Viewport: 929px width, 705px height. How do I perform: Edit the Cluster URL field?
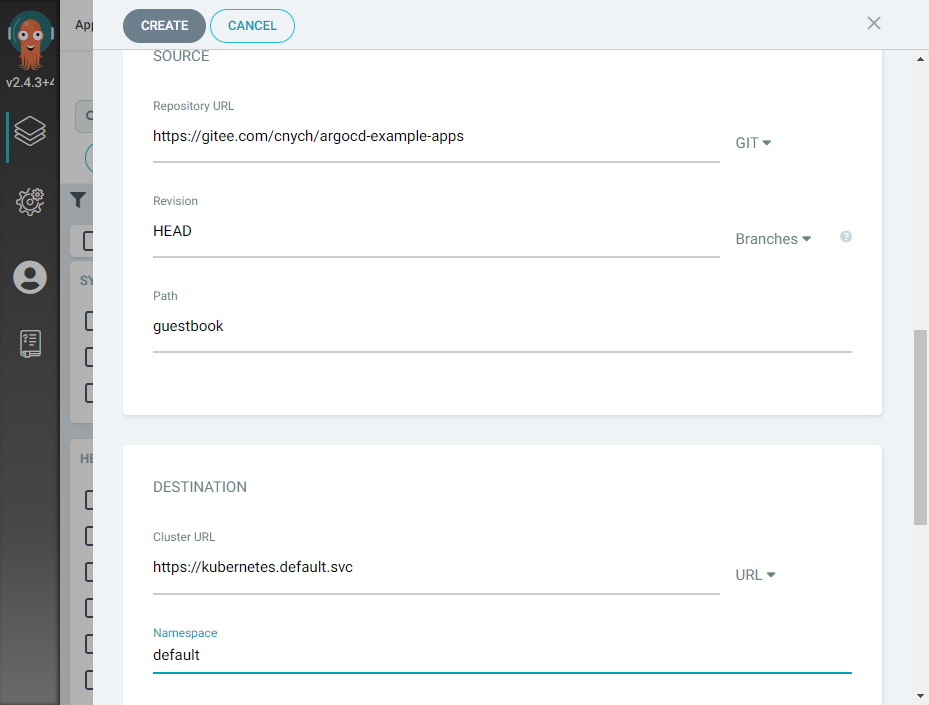point(436,568)
